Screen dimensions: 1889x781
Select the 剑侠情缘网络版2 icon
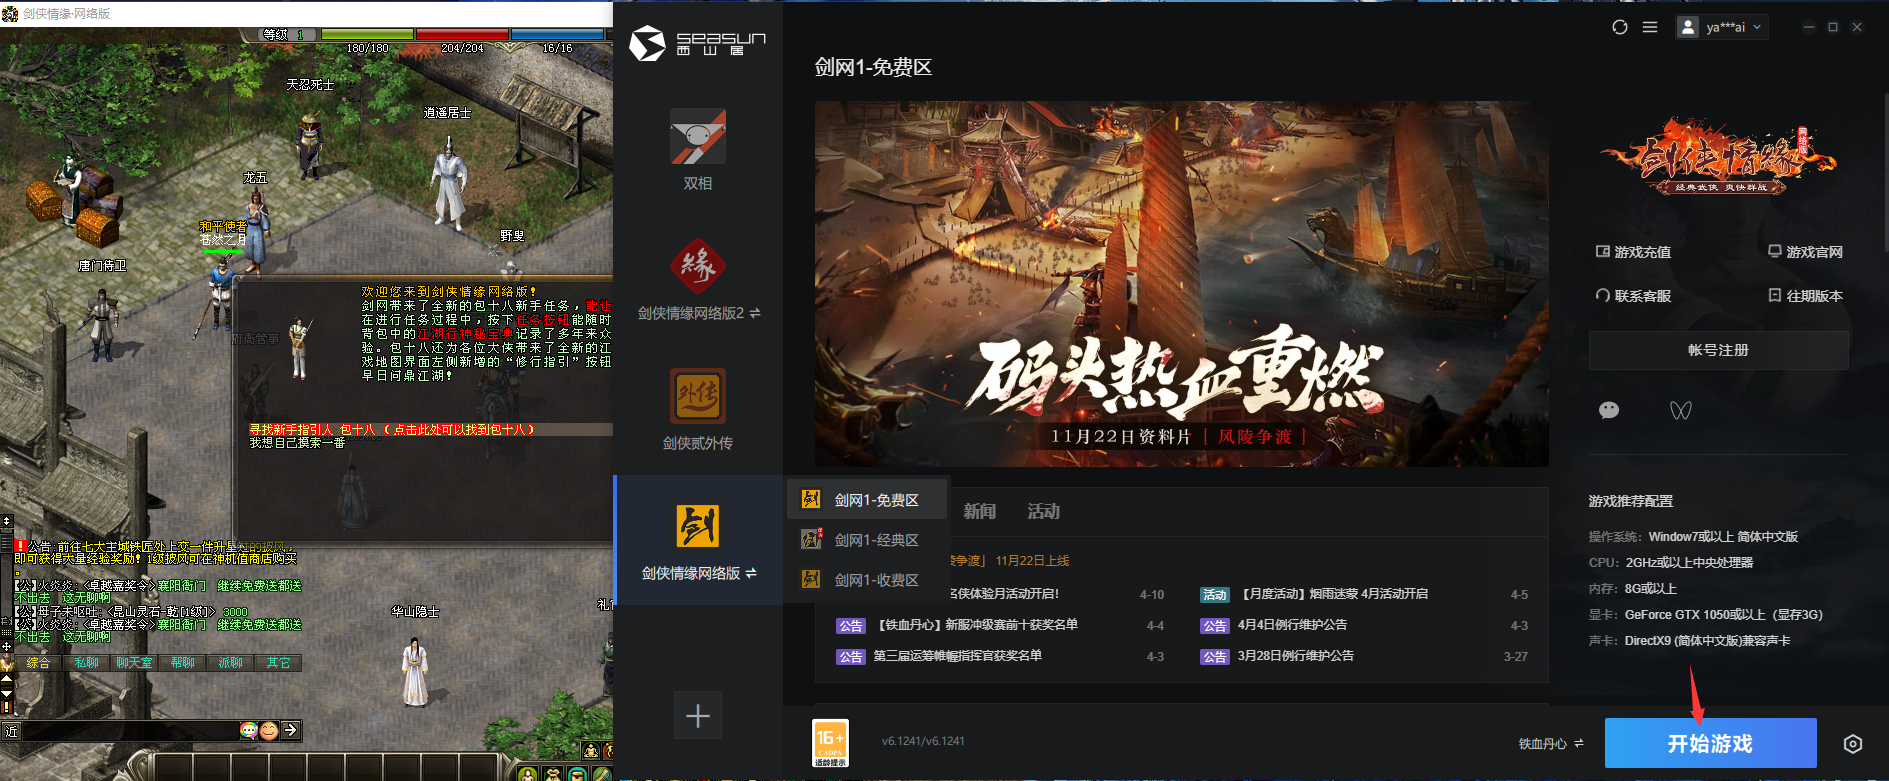(698, 266)
